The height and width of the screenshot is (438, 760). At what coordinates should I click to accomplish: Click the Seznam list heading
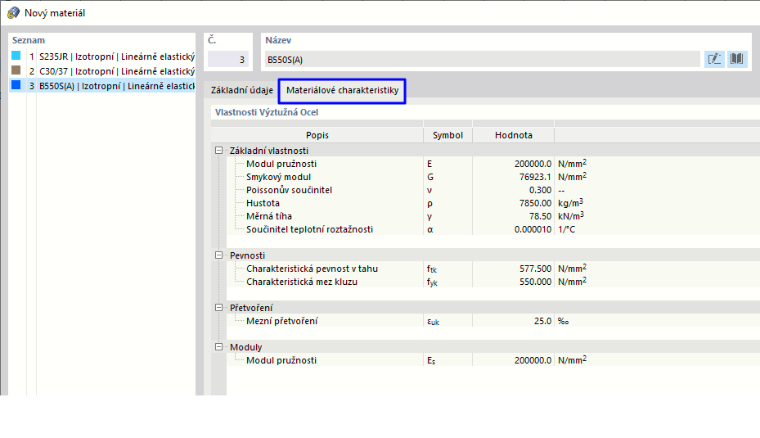pos(29,40)
